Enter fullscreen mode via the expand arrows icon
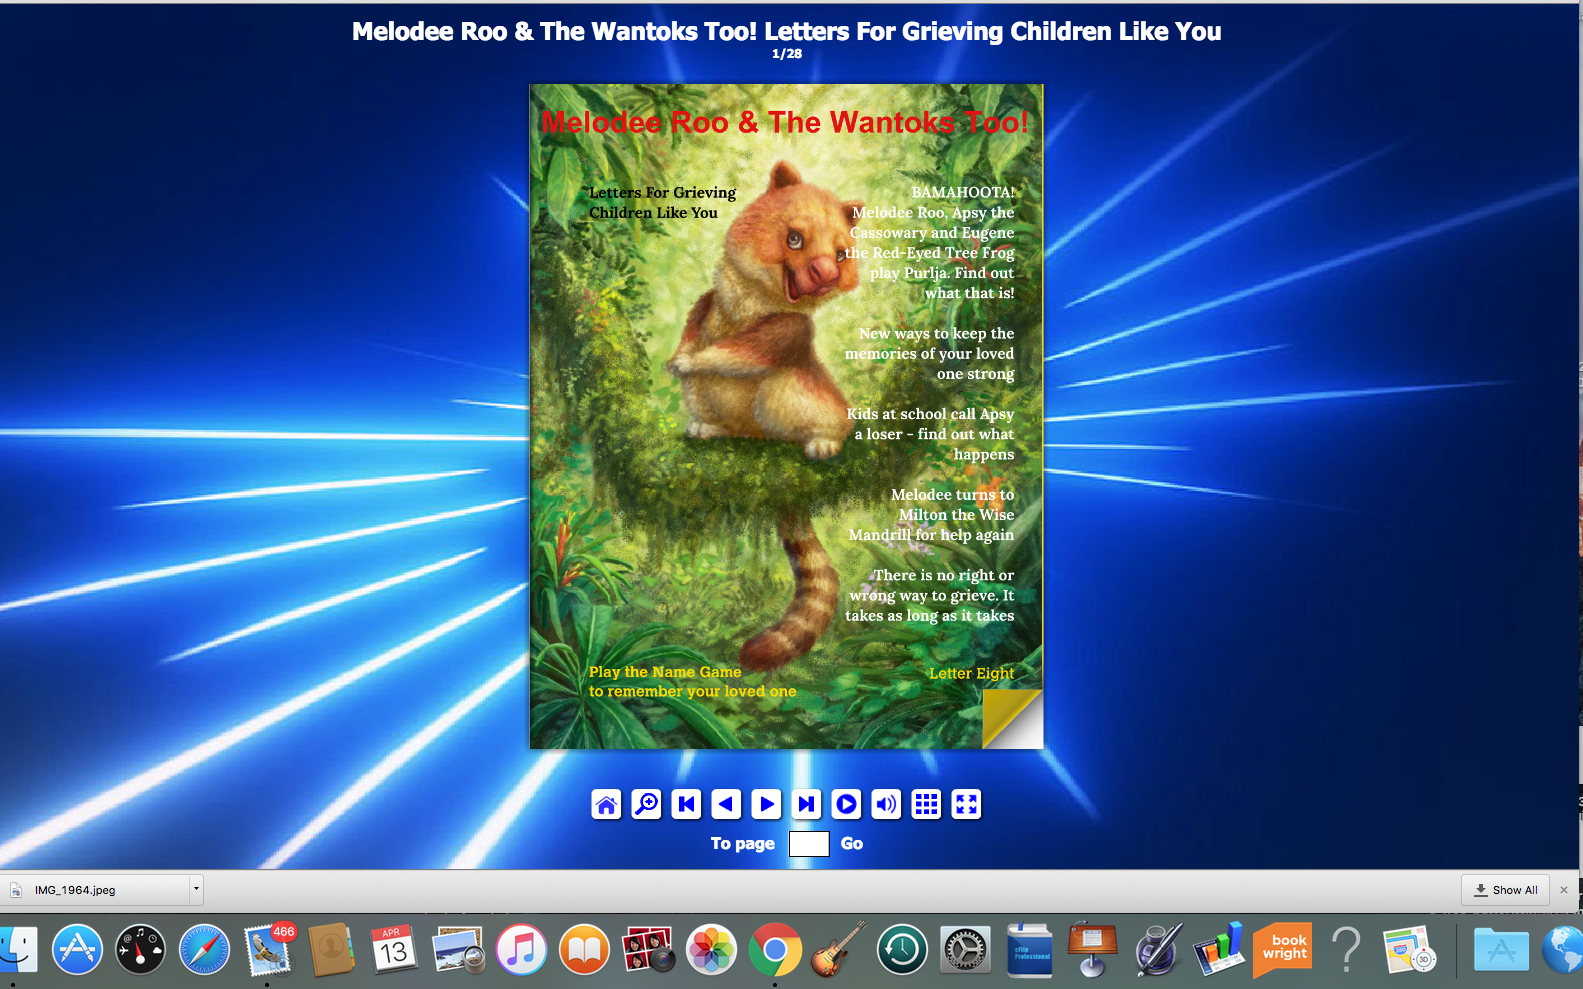 point(966,804)
